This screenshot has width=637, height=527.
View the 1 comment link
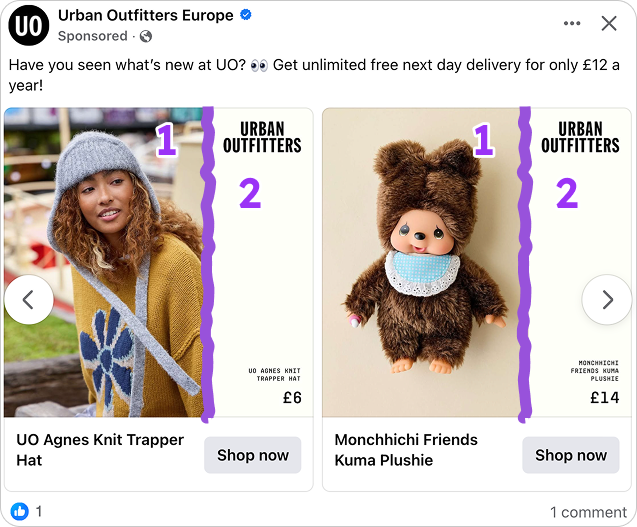point(588,512)
